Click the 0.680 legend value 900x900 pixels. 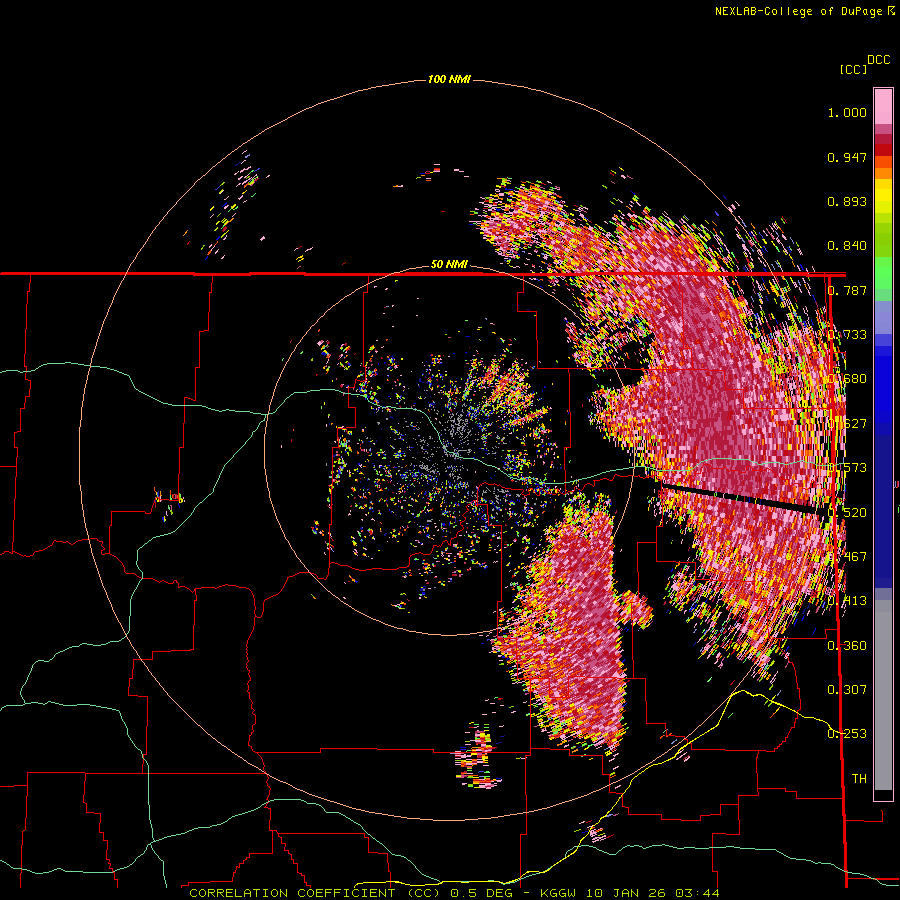(x=847, y=379)
